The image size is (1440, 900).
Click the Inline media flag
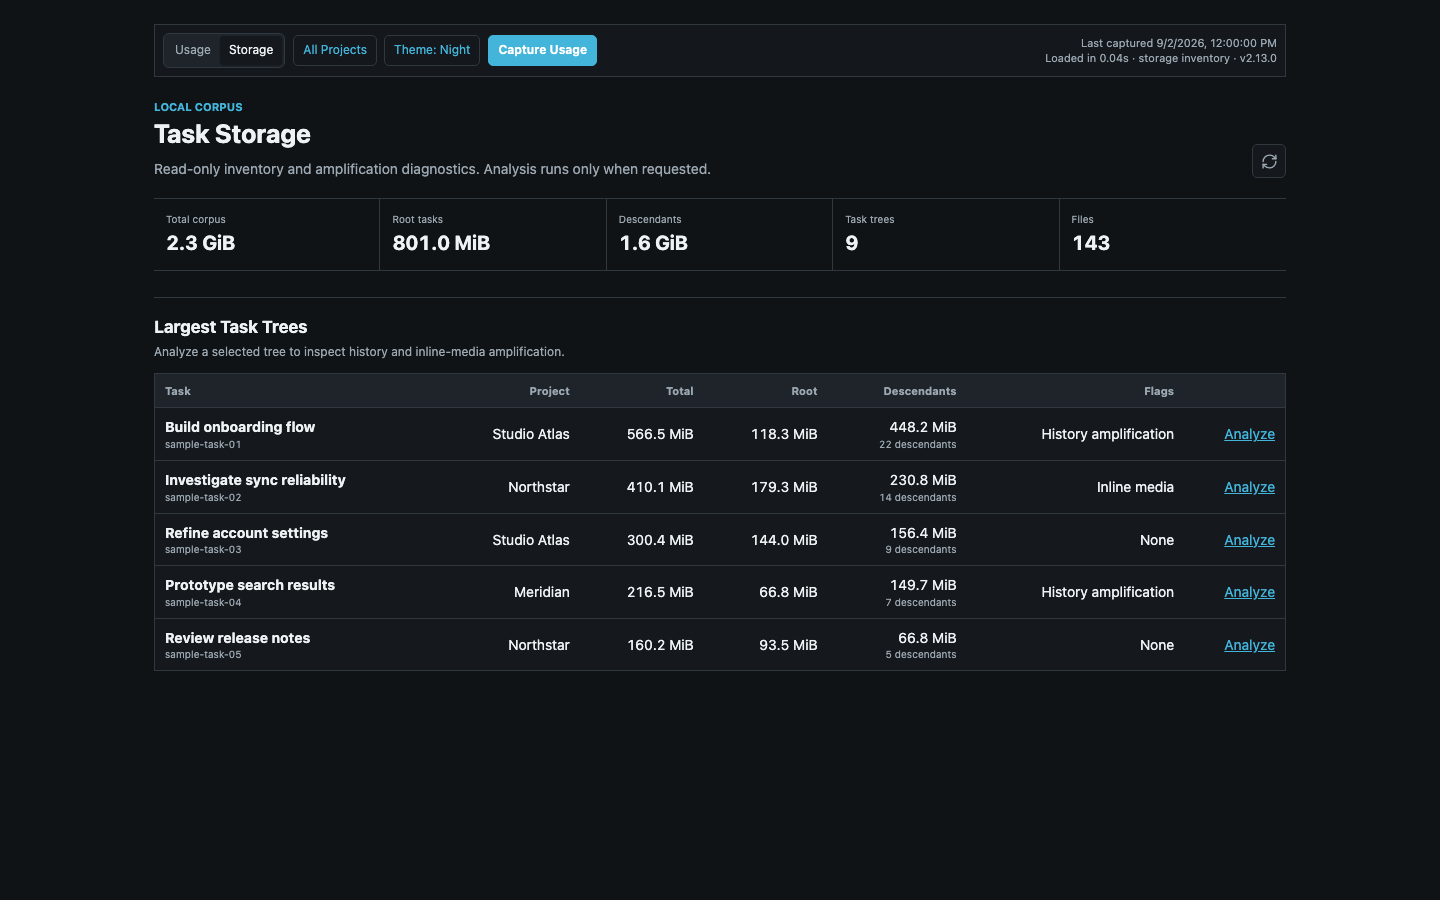tap(1135, 487)
